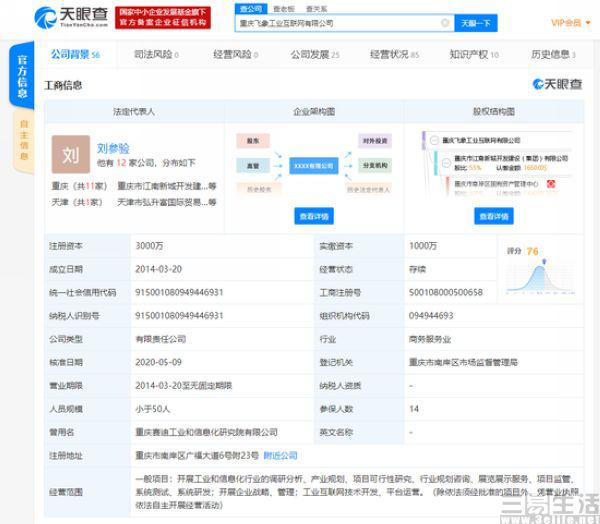
Task: Switch to the 经营风险 tab
Action: (x=235, y=54)
